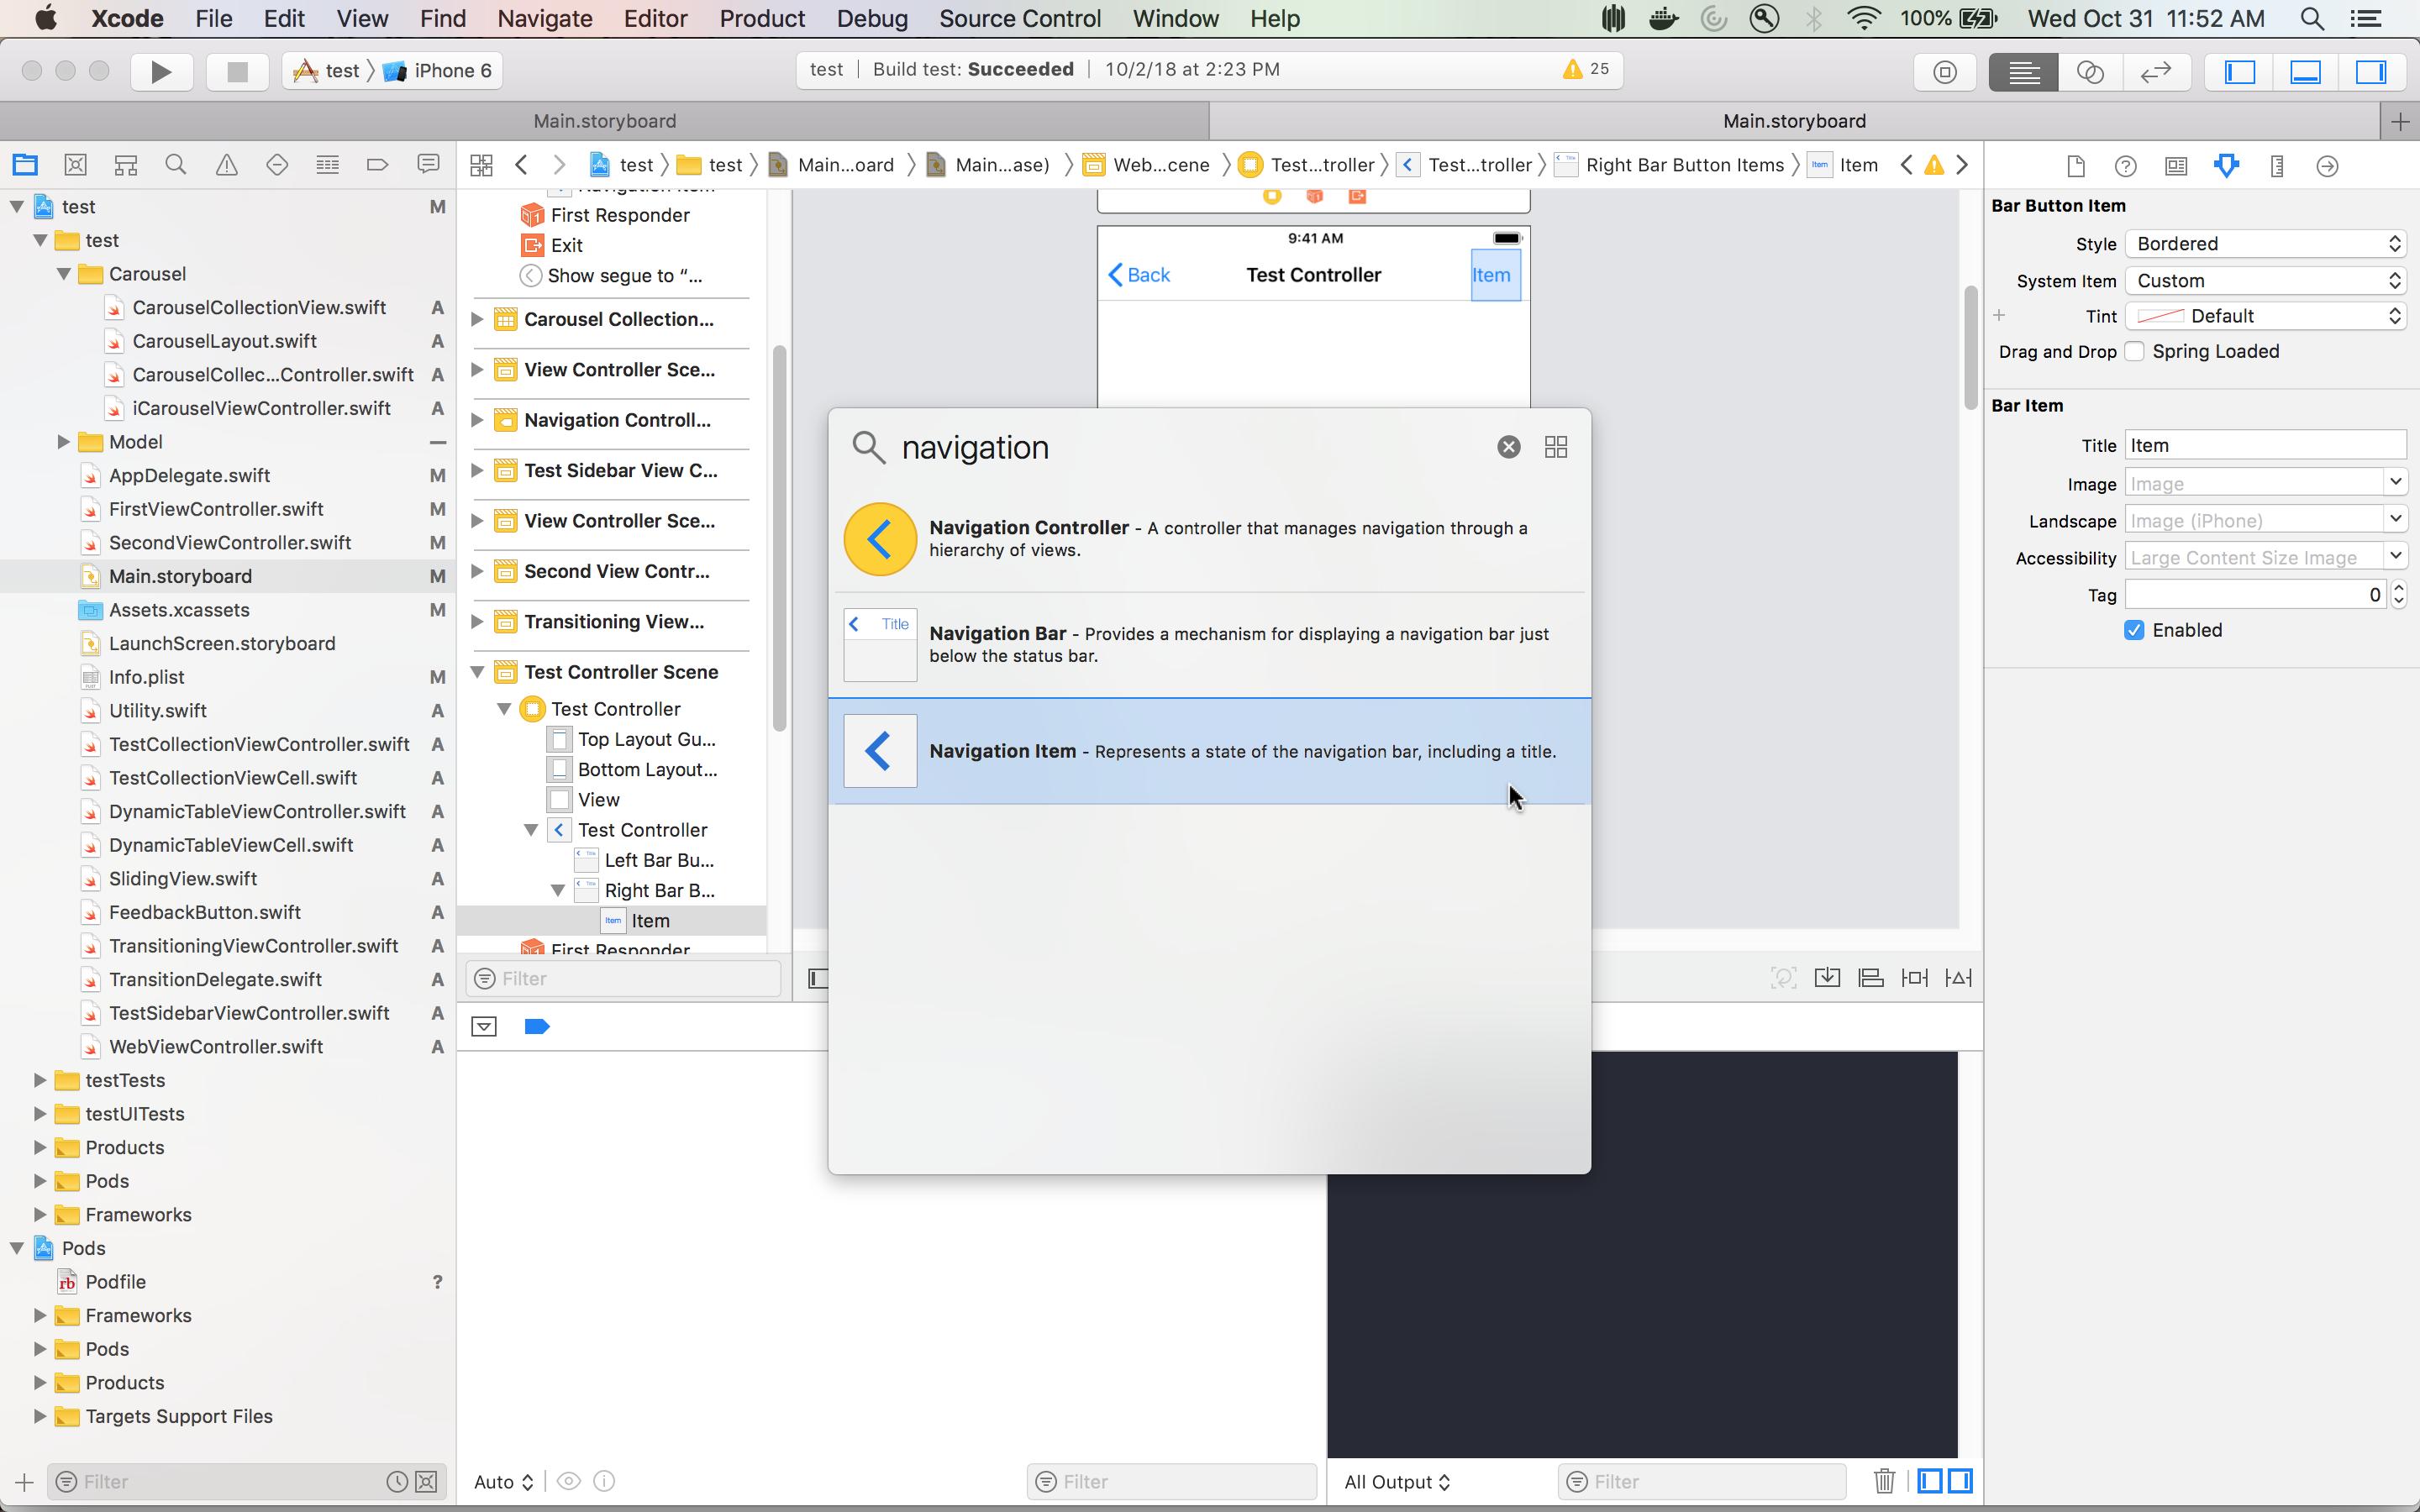The image size is (2420, 1512).
Task: Click the Stop button in toolbar
Action: tap(237, 71)
